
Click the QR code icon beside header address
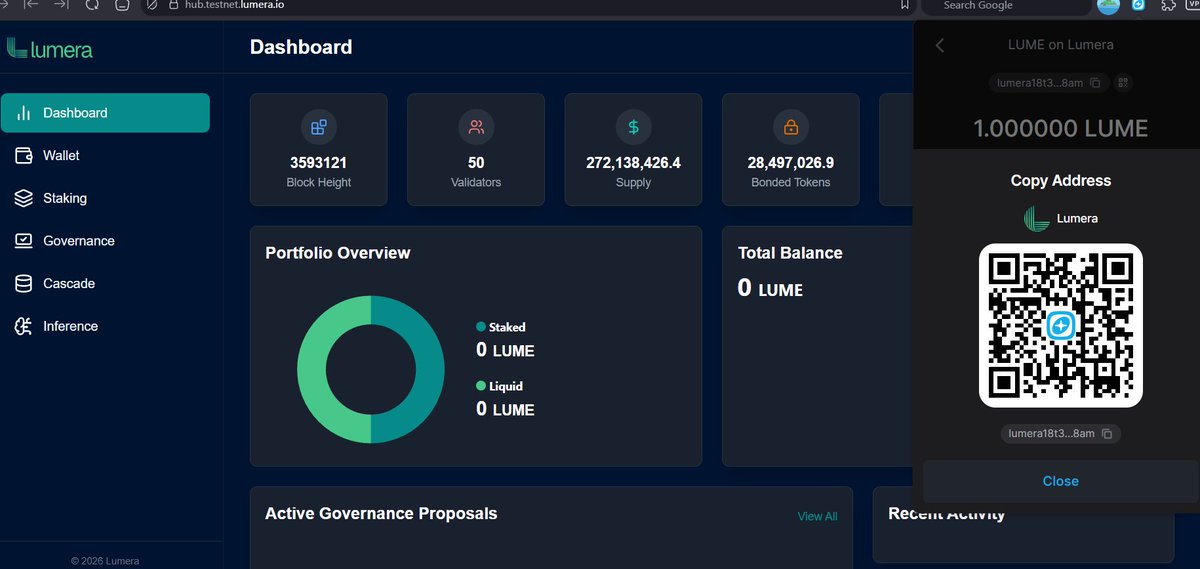[1123, 83]
